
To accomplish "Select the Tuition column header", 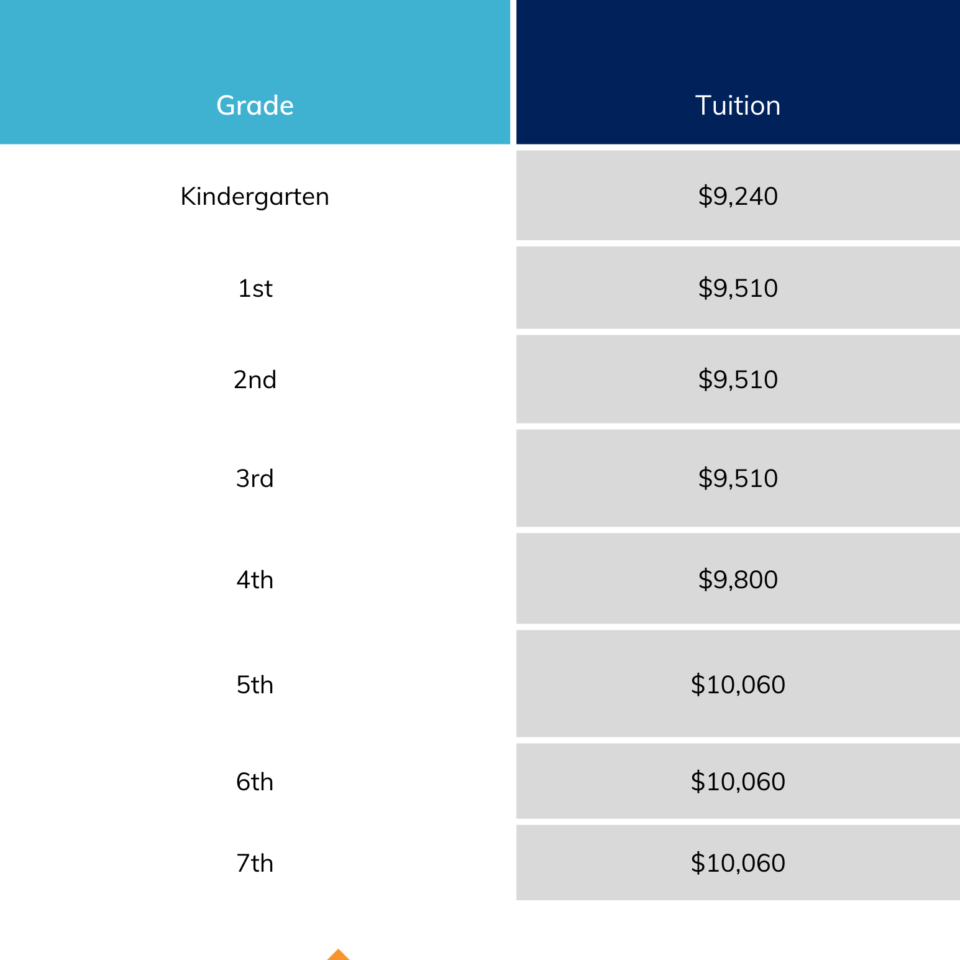I will click(x=738, y=105).
